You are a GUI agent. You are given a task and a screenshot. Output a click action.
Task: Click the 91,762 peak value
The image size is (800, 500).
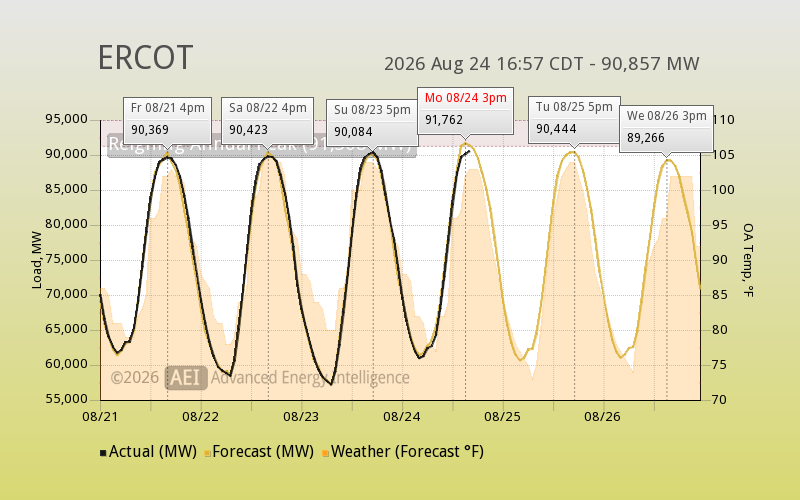pyautogui.click(x=444, y=120)
